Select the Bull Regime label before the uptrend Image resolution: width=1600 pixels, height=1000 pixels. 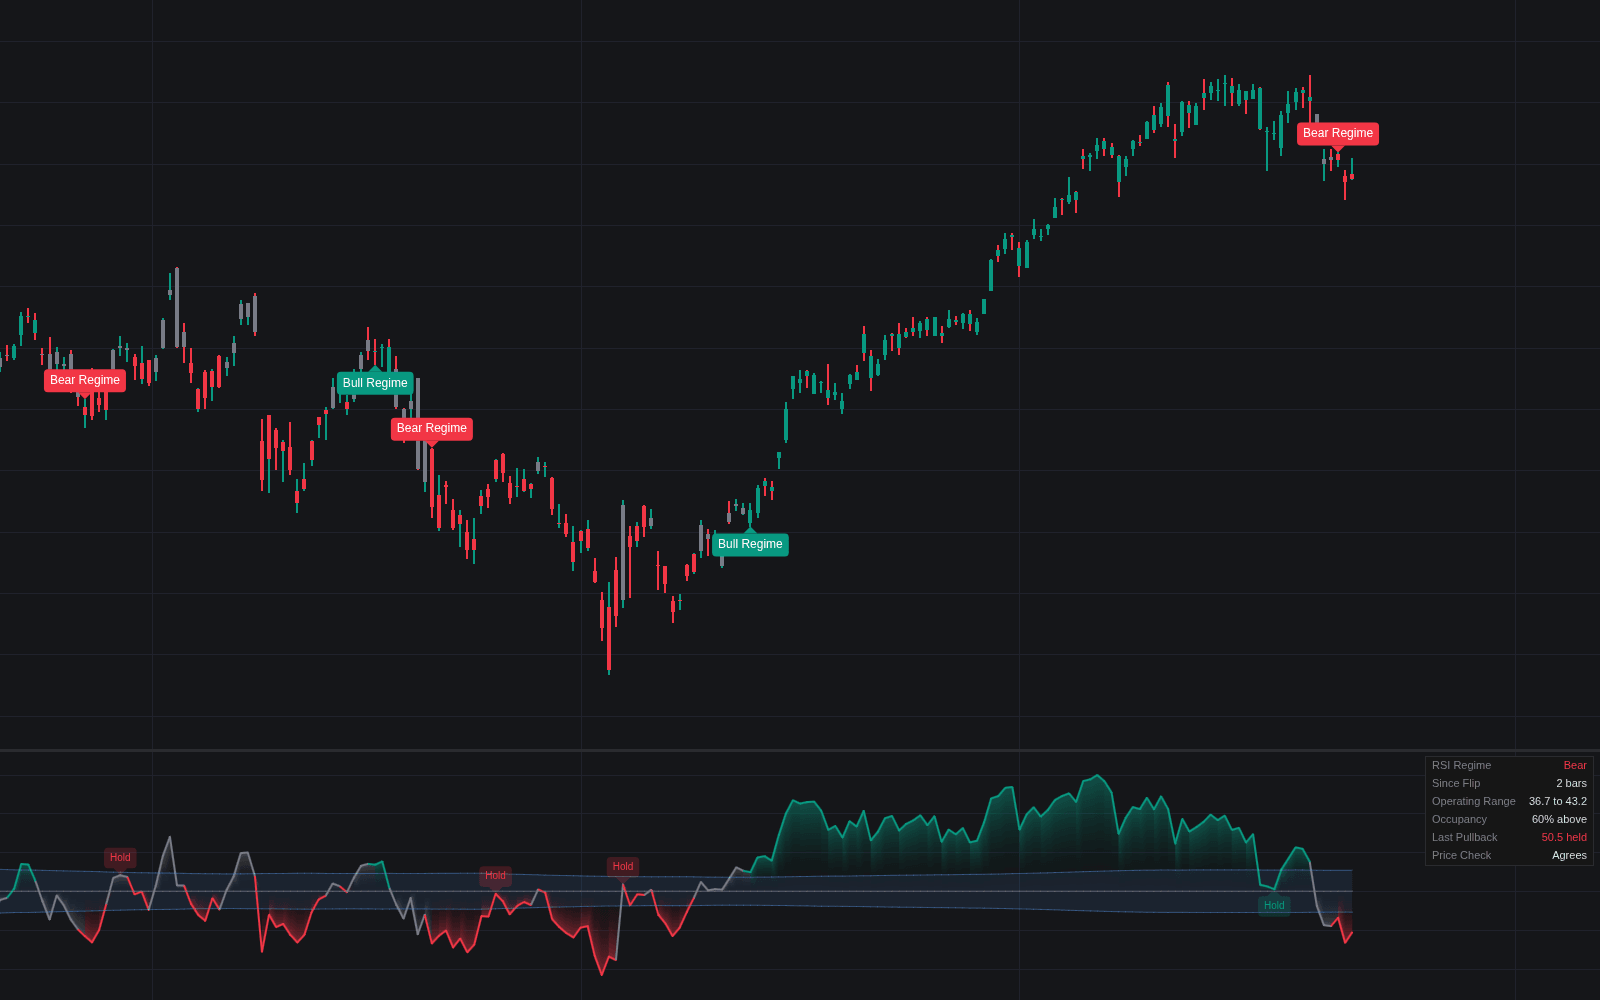click(x=750, y=544)
